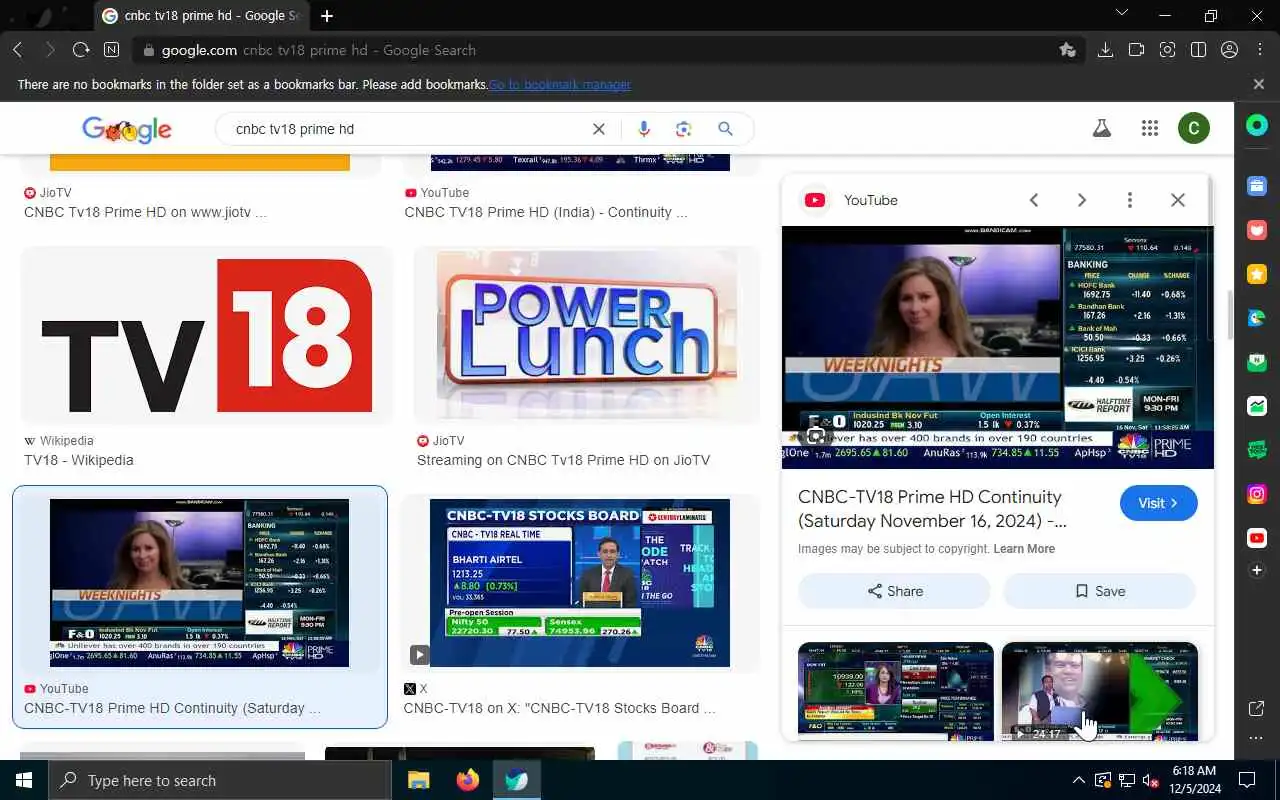Click the Share button
1280x800 pixels.
click(x=894, y=591)
